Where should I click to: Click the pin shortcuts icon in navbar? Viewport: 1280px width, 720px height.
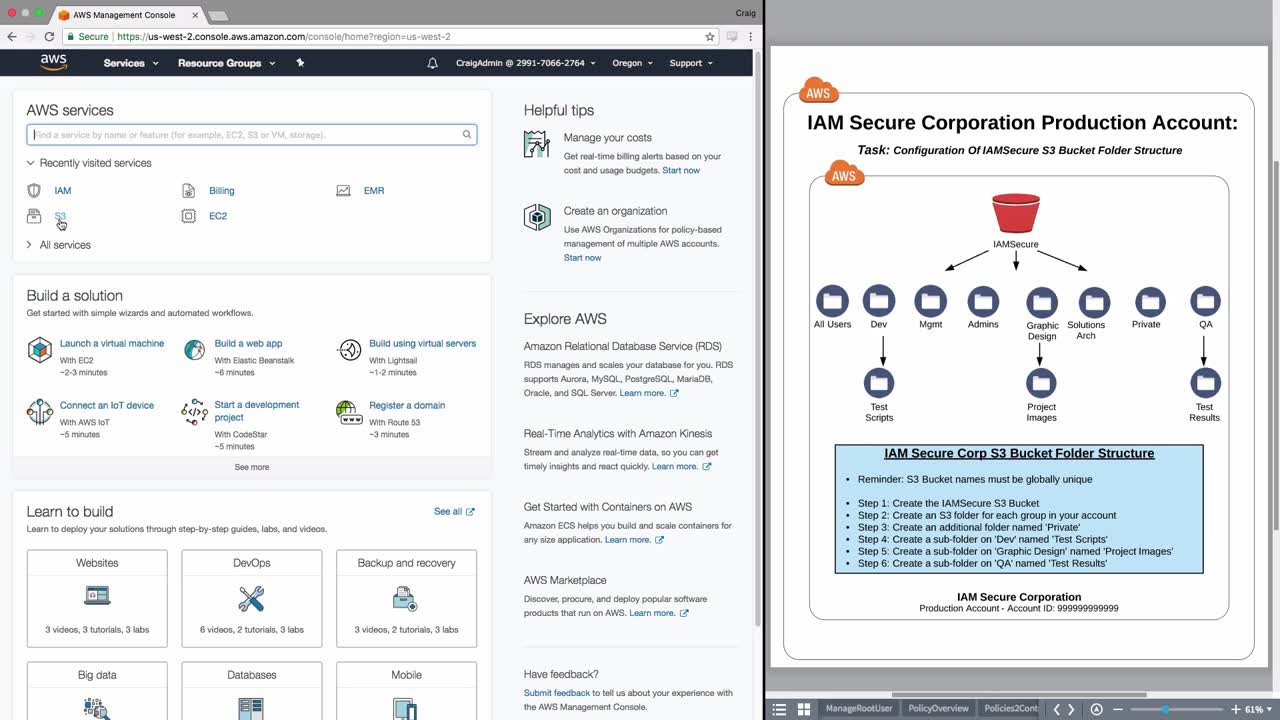300,63
